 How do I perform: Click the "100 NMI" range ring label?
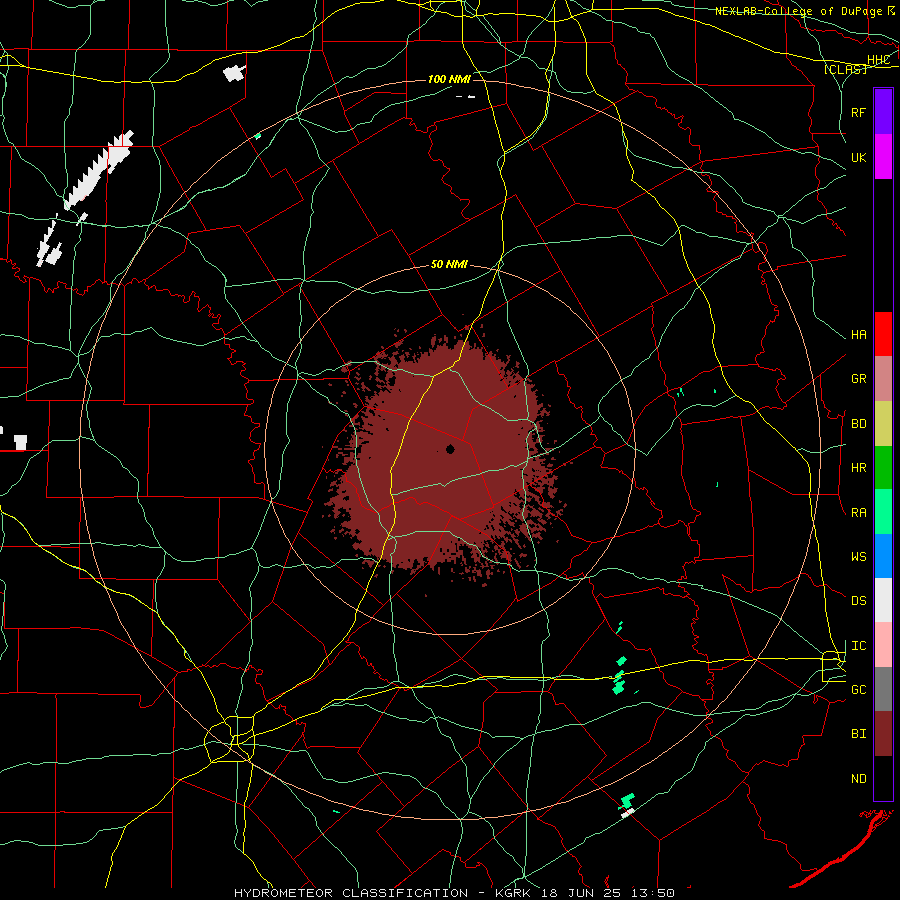point(449,79)
